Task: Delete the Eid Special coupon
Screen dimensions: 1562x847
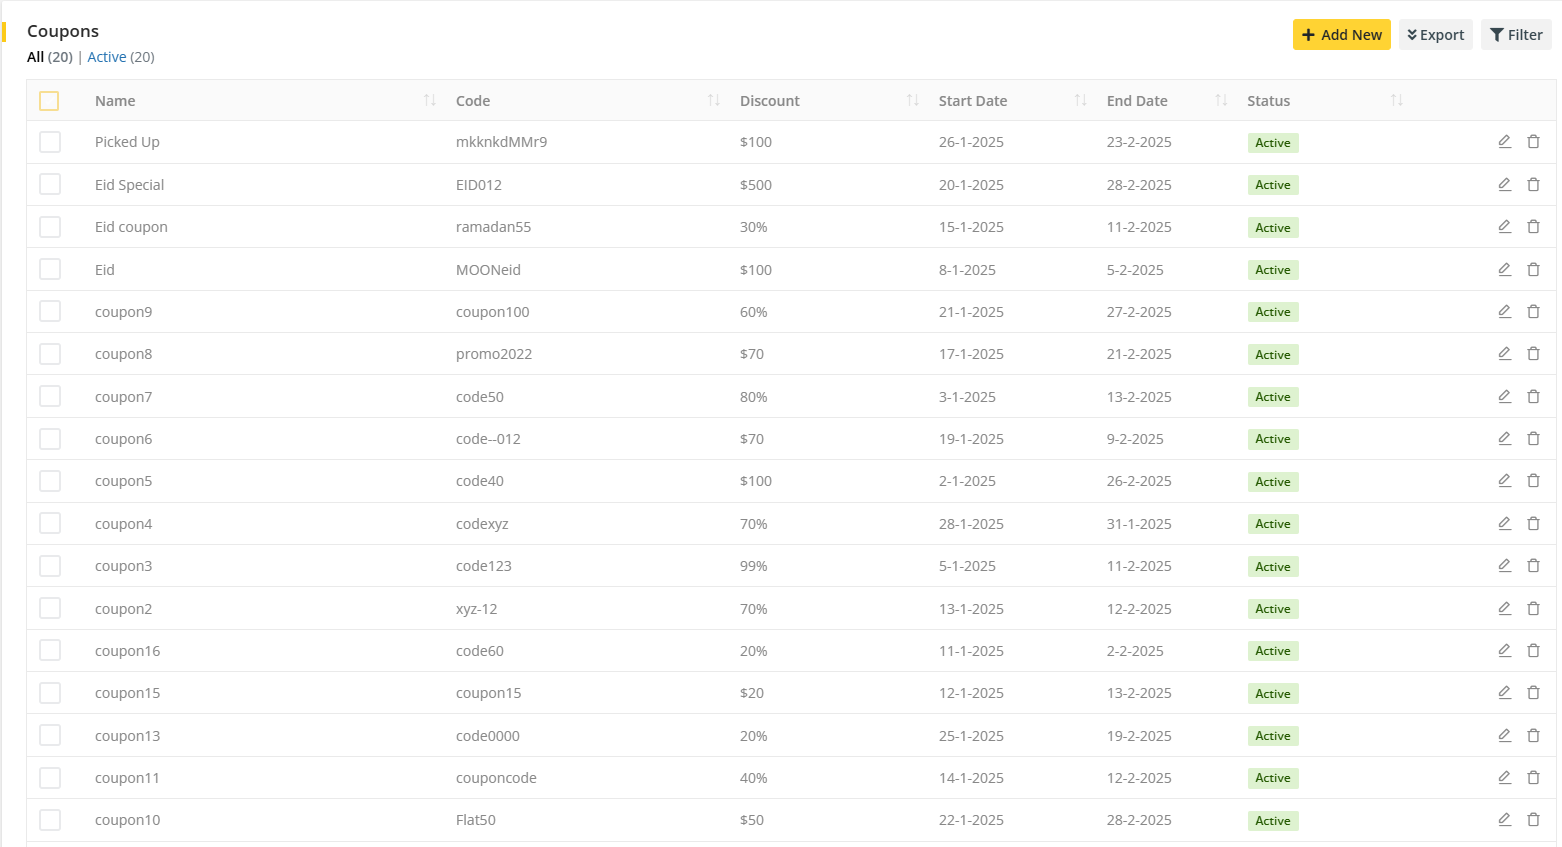Action: [1533, 185]
